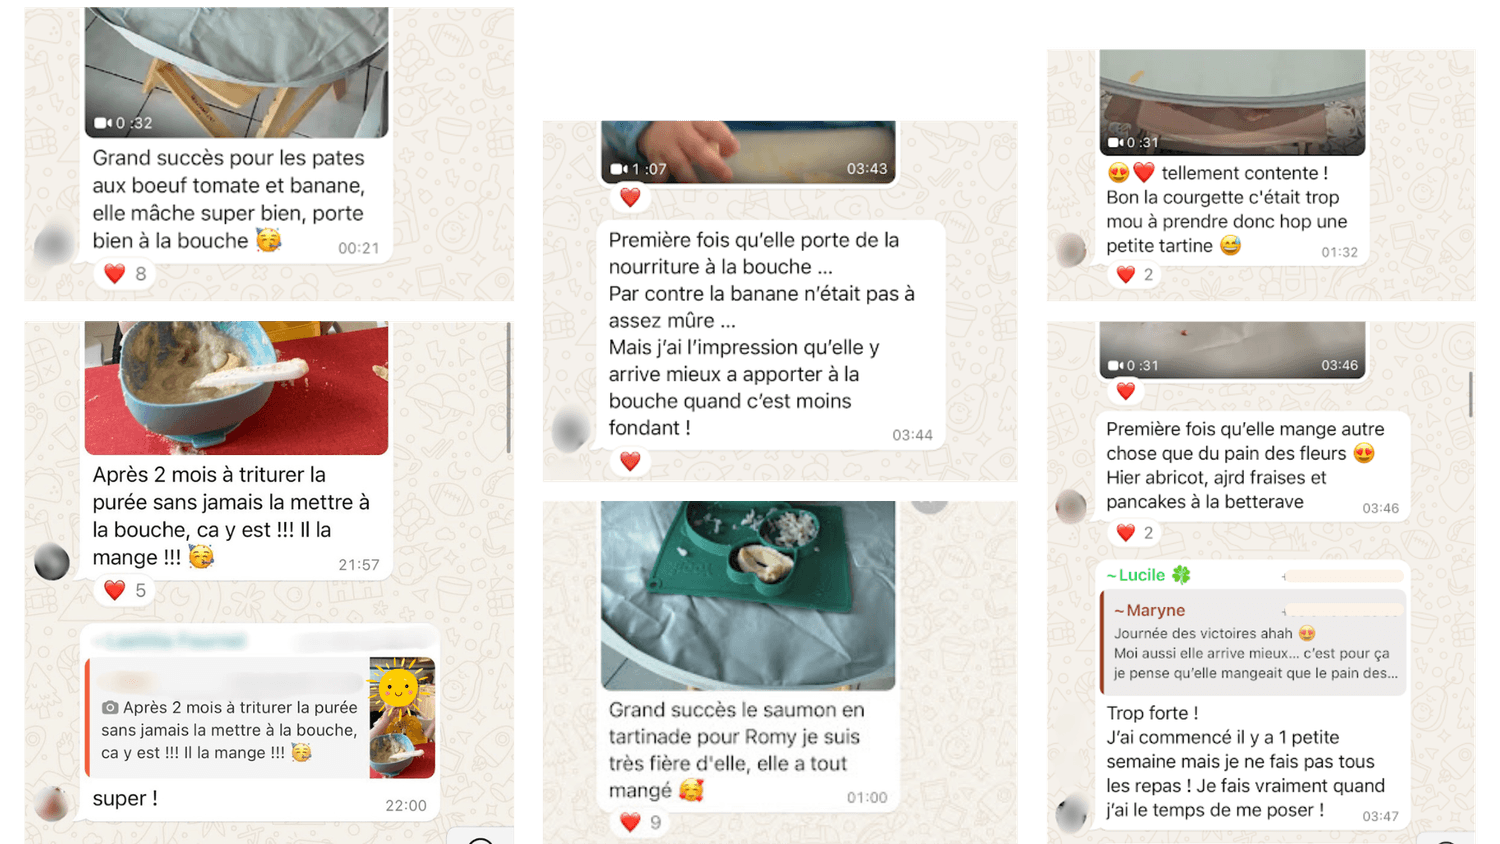Play the 0:32 video clip
The image size is (1500, 844).
236,72
